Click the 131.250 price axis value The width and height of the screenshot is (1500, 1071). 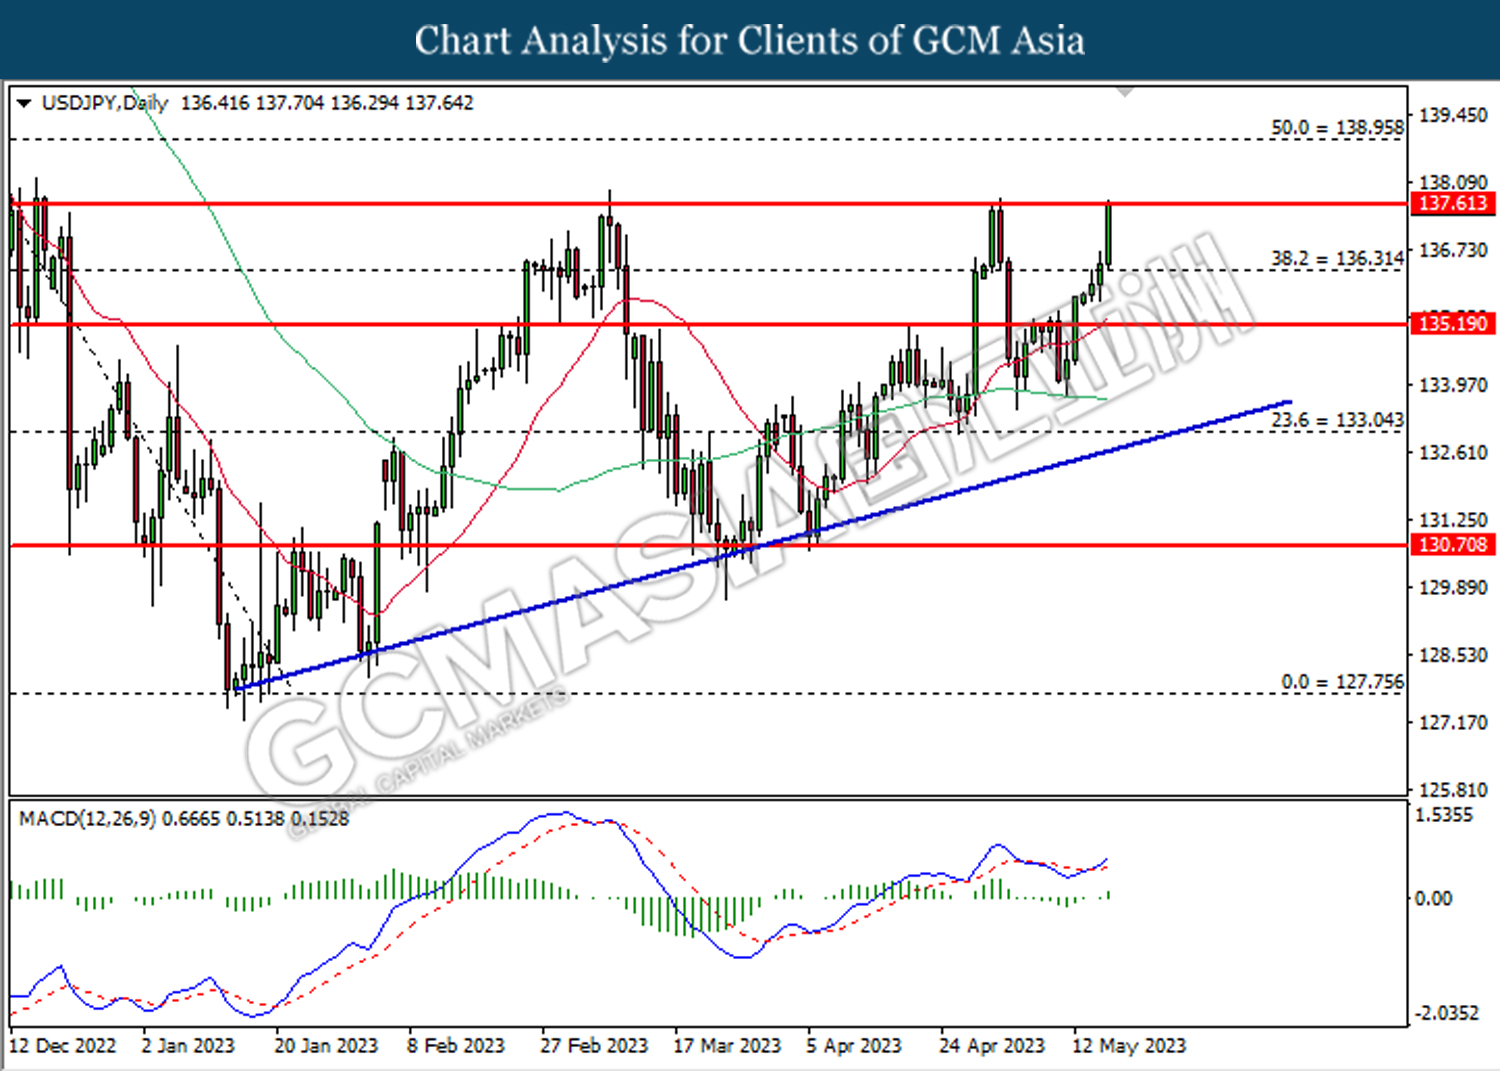(1453, 520)
